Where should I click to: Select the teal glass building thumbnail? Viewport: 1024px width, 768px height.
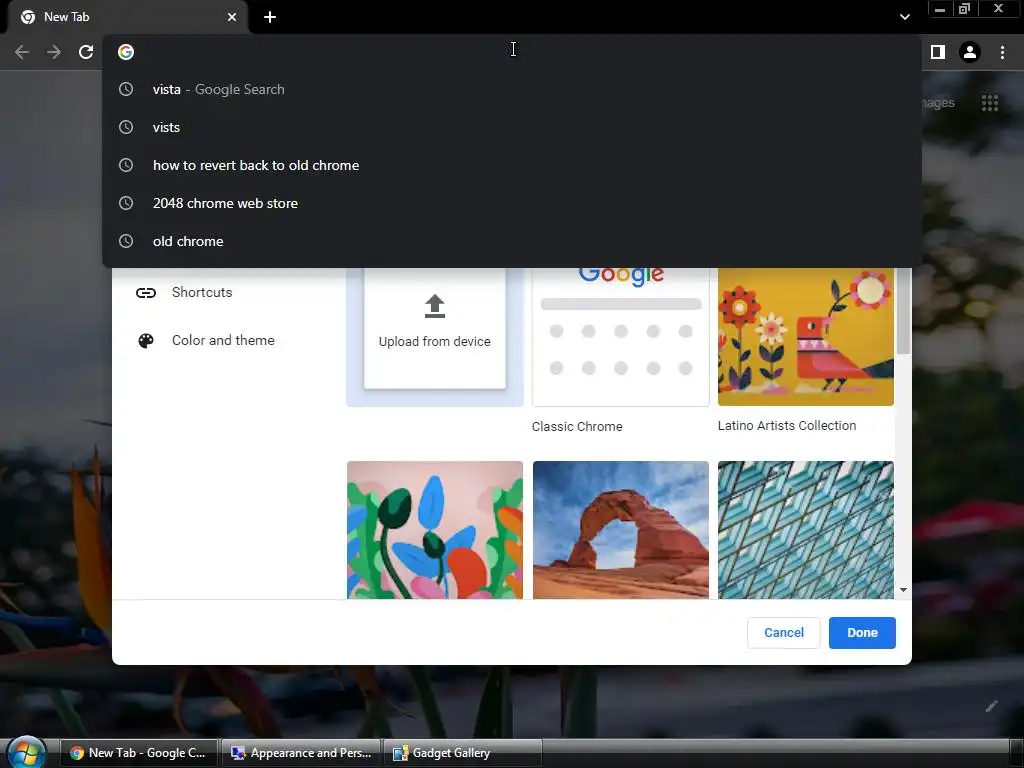click(x=806, y=530)
